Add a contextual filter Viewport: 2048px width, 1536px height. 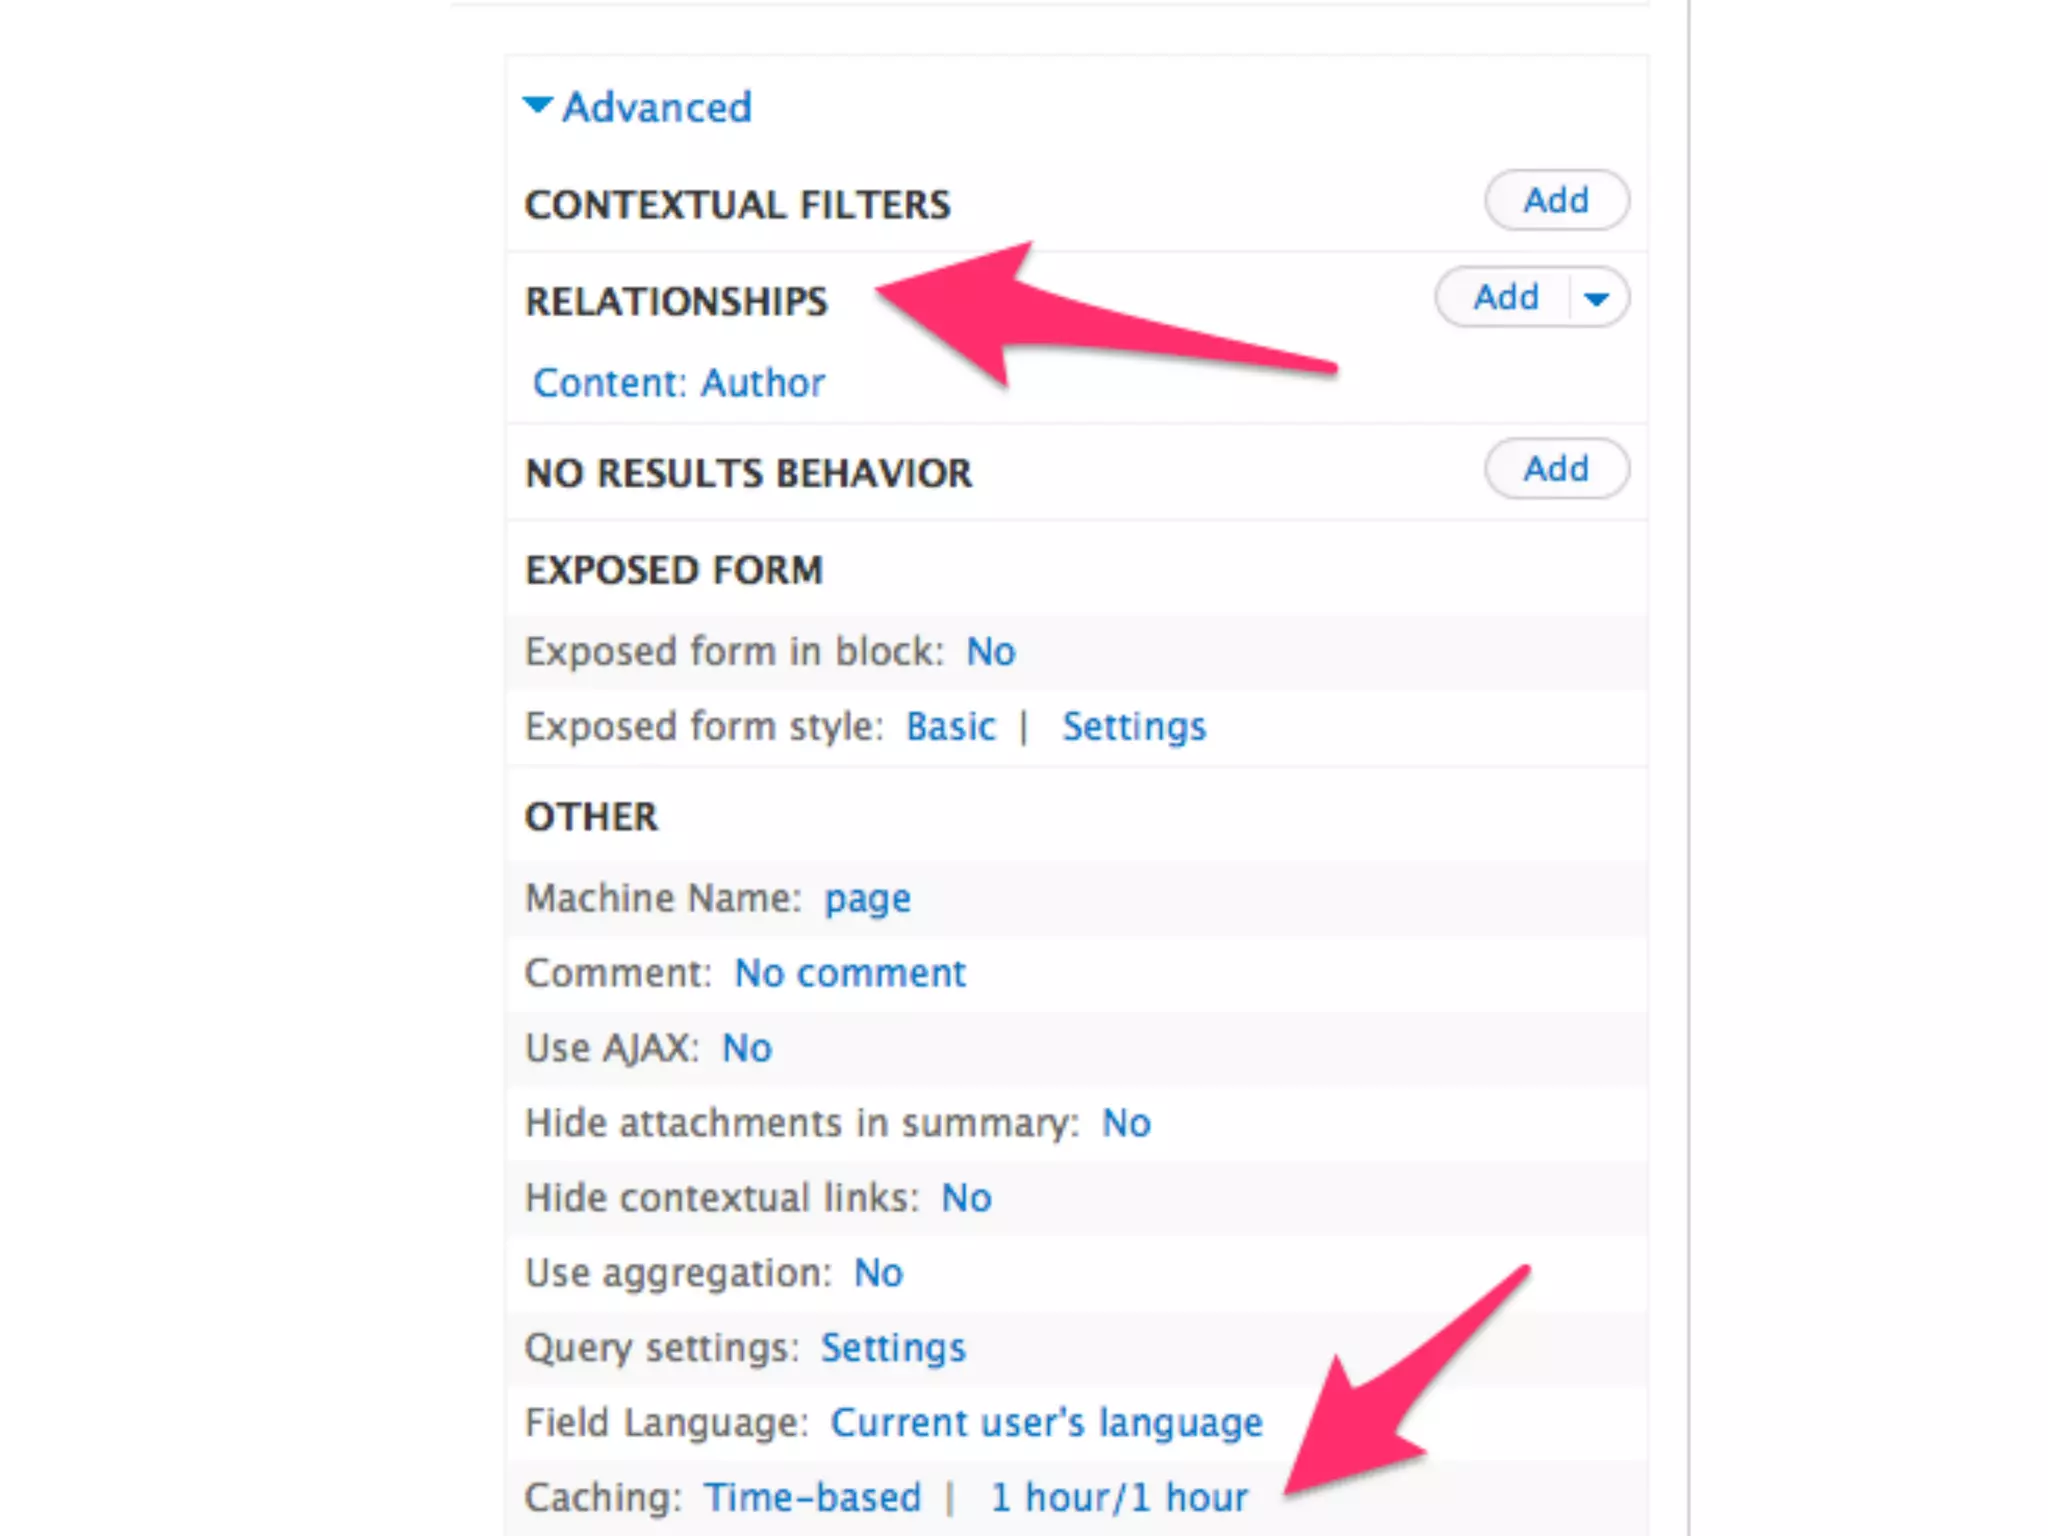click(x=1555, y=201)
